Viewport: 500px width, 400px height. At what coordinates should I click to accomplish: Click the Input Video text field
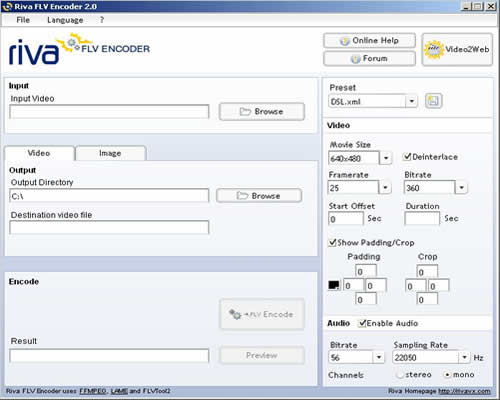109,112
